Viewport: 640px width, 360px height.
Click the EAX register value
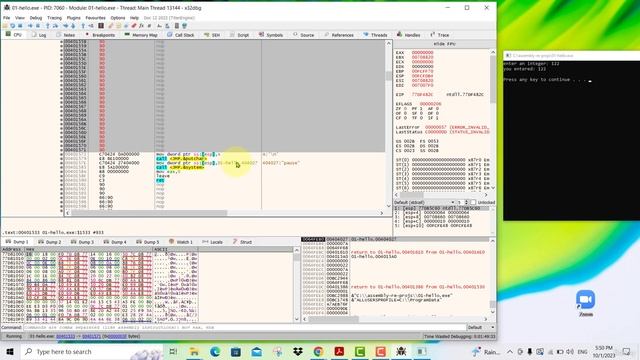coord(422,53)
